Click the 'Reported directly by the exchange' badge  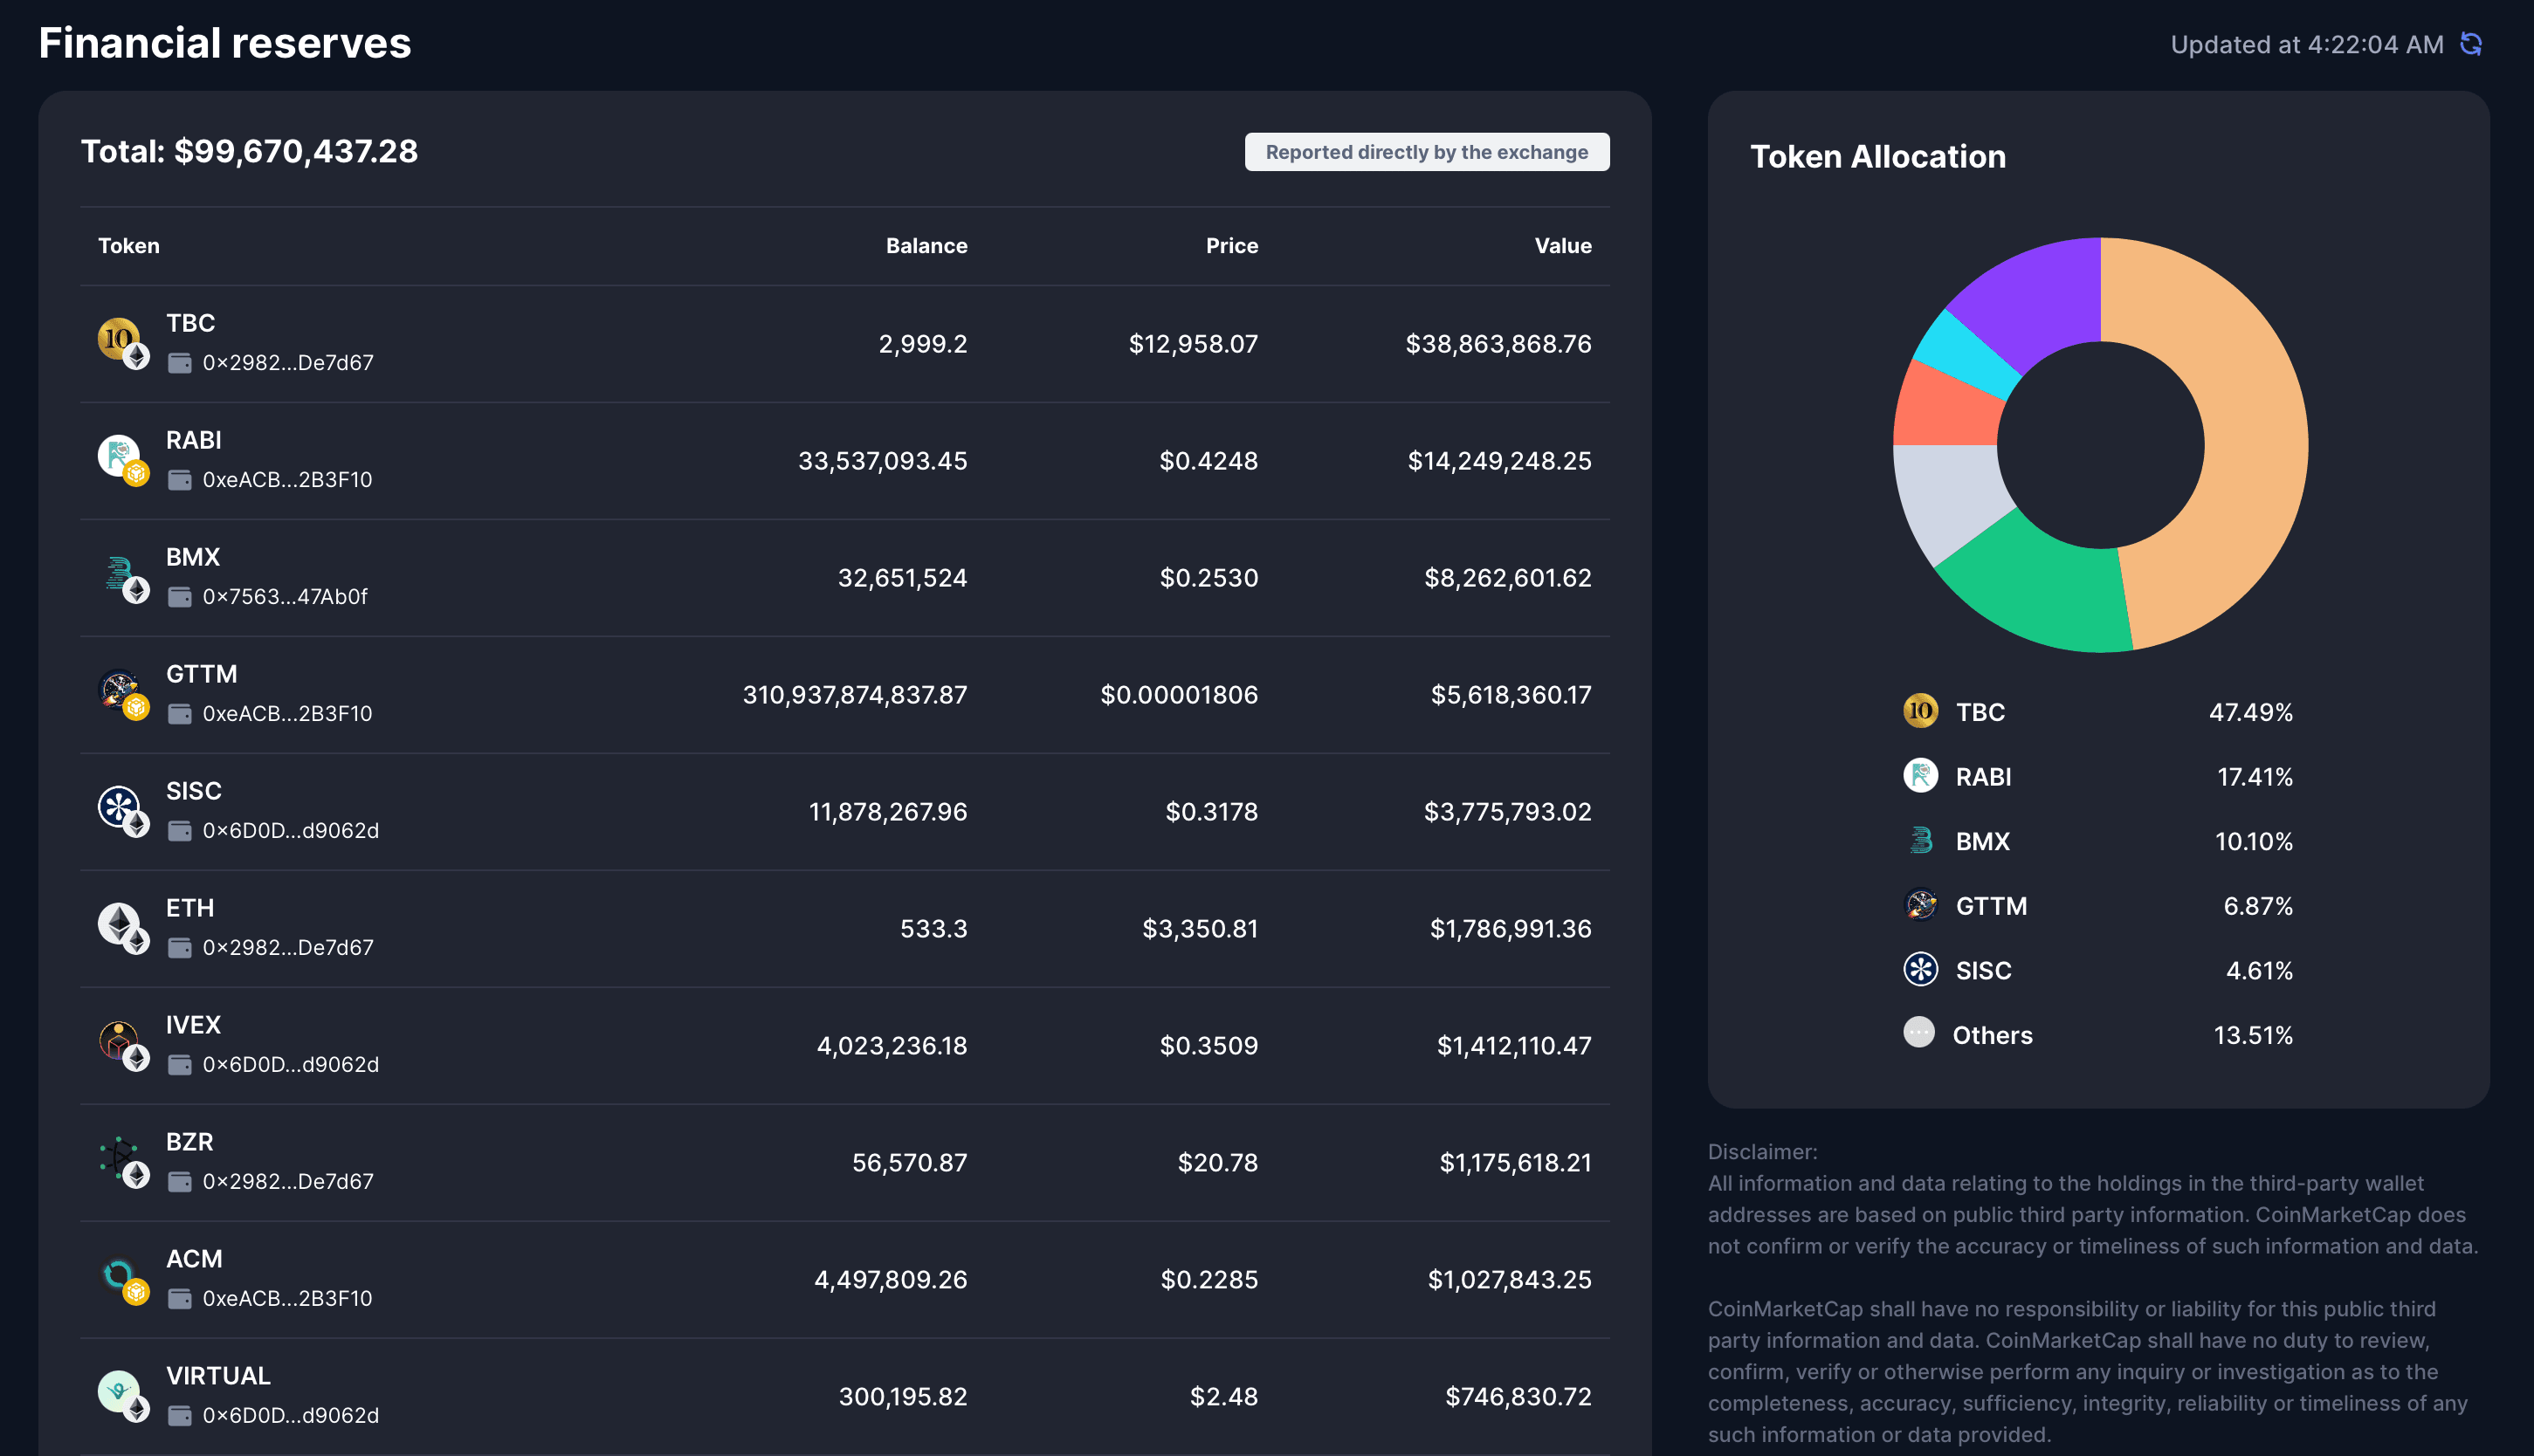[x=1426, y=152]
